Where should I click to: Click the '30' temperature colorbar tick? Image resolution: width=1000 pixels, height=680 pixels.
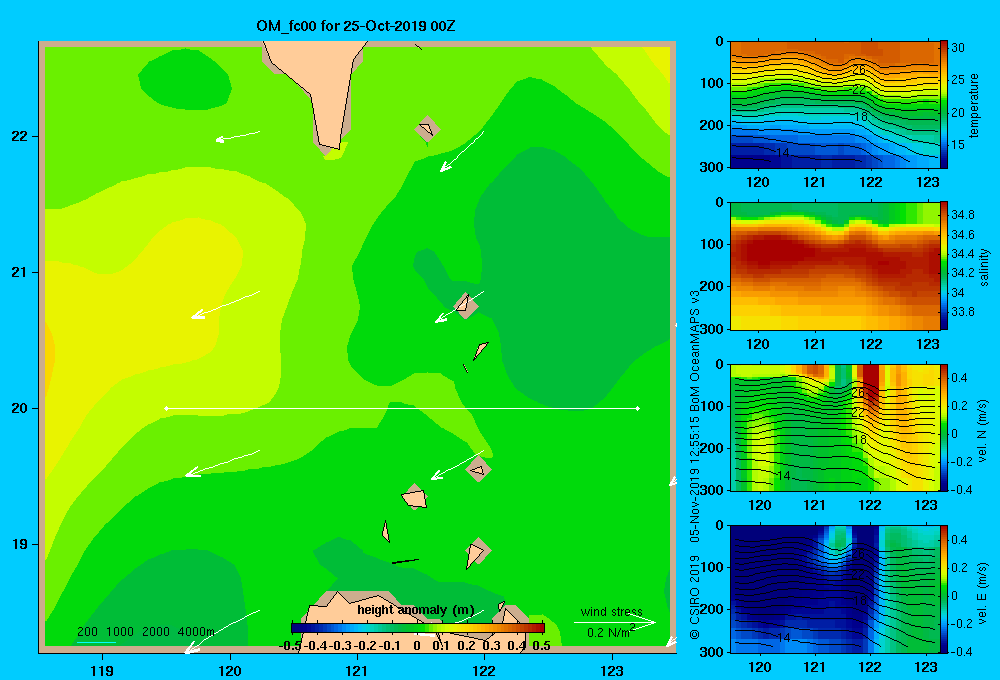[958, 48]
